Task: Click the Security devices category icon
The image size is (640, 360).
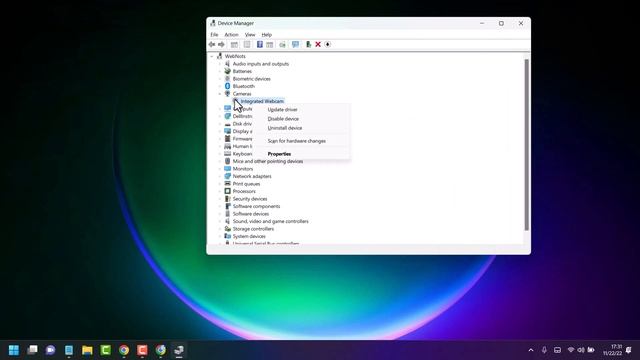Action: pos(228,199)
